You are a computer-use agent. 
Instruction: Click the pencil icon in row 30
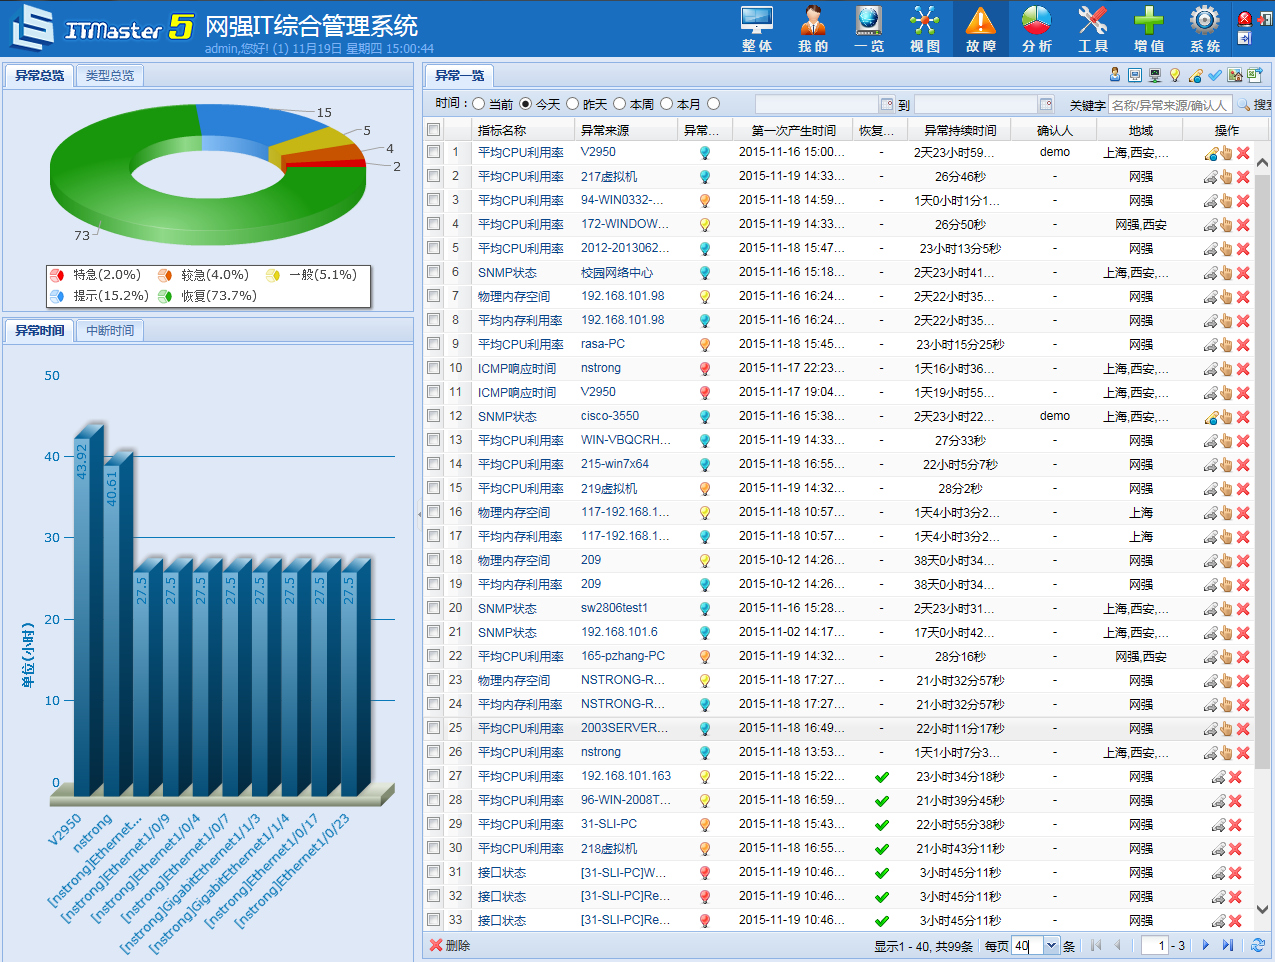1218,849
